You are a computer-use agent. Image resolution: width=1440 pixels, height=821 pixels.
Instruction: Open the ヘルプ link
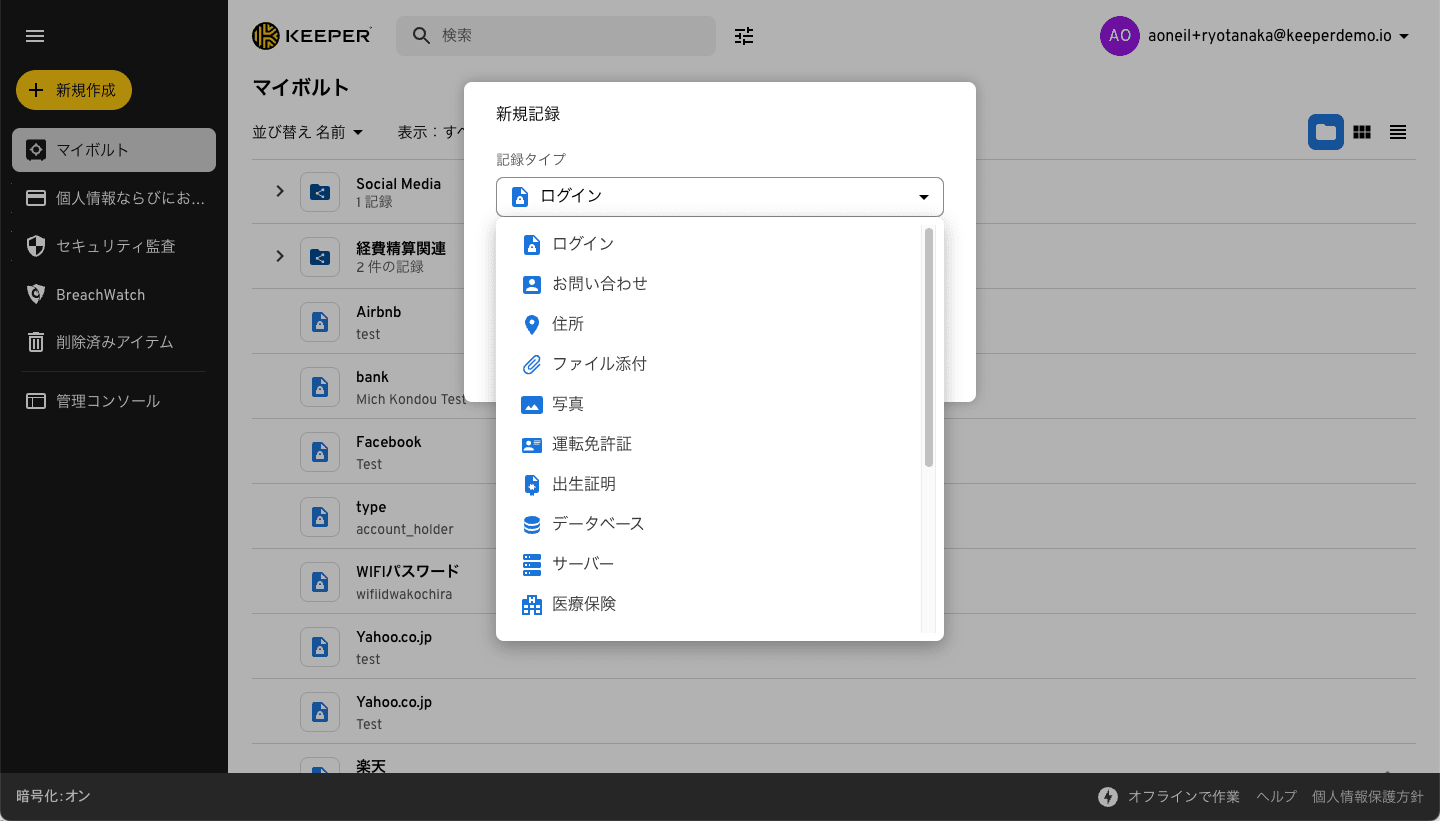click(1276, 797)
